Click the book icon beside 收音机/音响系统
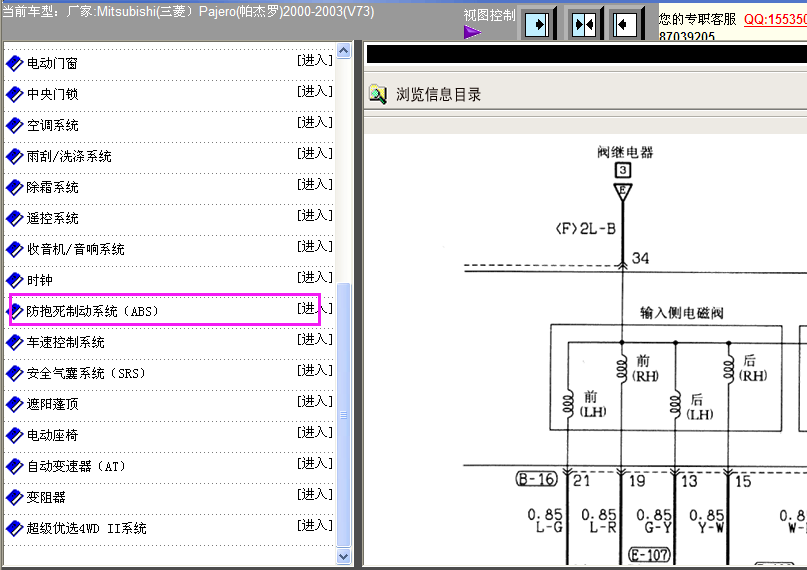The width and height of the screenshot is (807, 570). 14,249
